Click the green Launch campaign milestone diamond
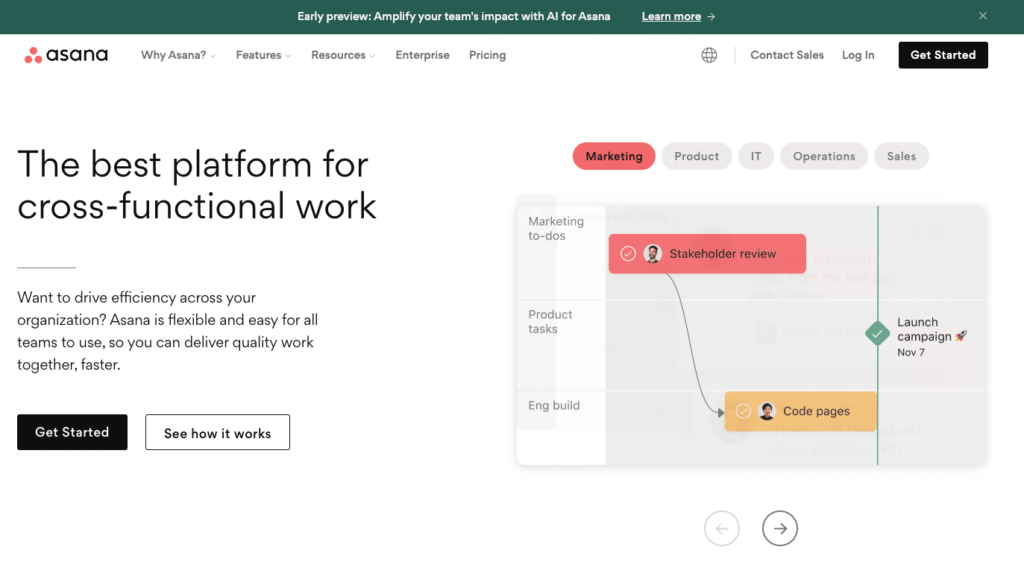 (877, 334)
